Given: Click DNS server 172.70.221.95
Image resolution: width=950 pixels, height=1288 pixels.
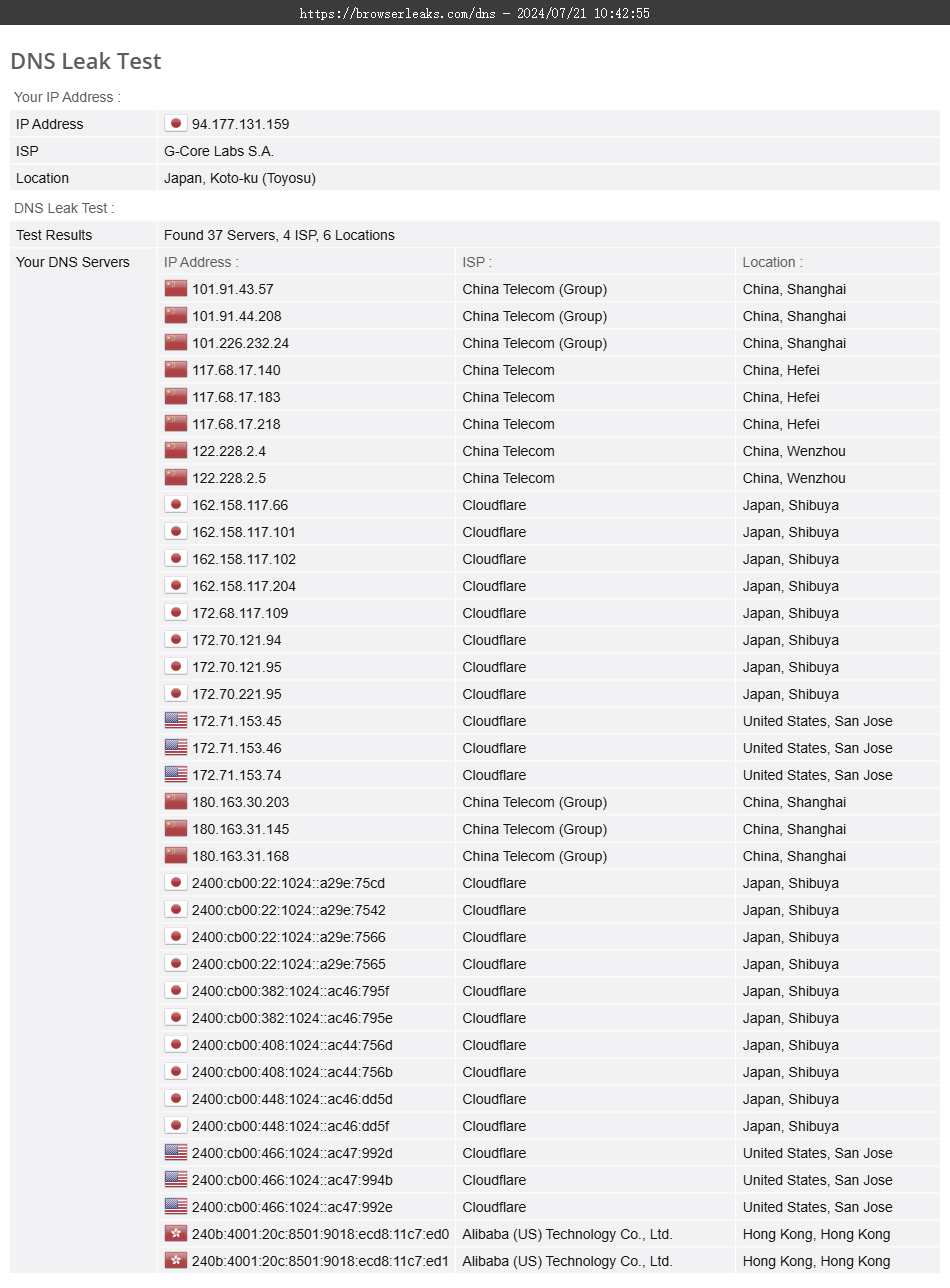Looking at the screenshot, I should [237, 694].
